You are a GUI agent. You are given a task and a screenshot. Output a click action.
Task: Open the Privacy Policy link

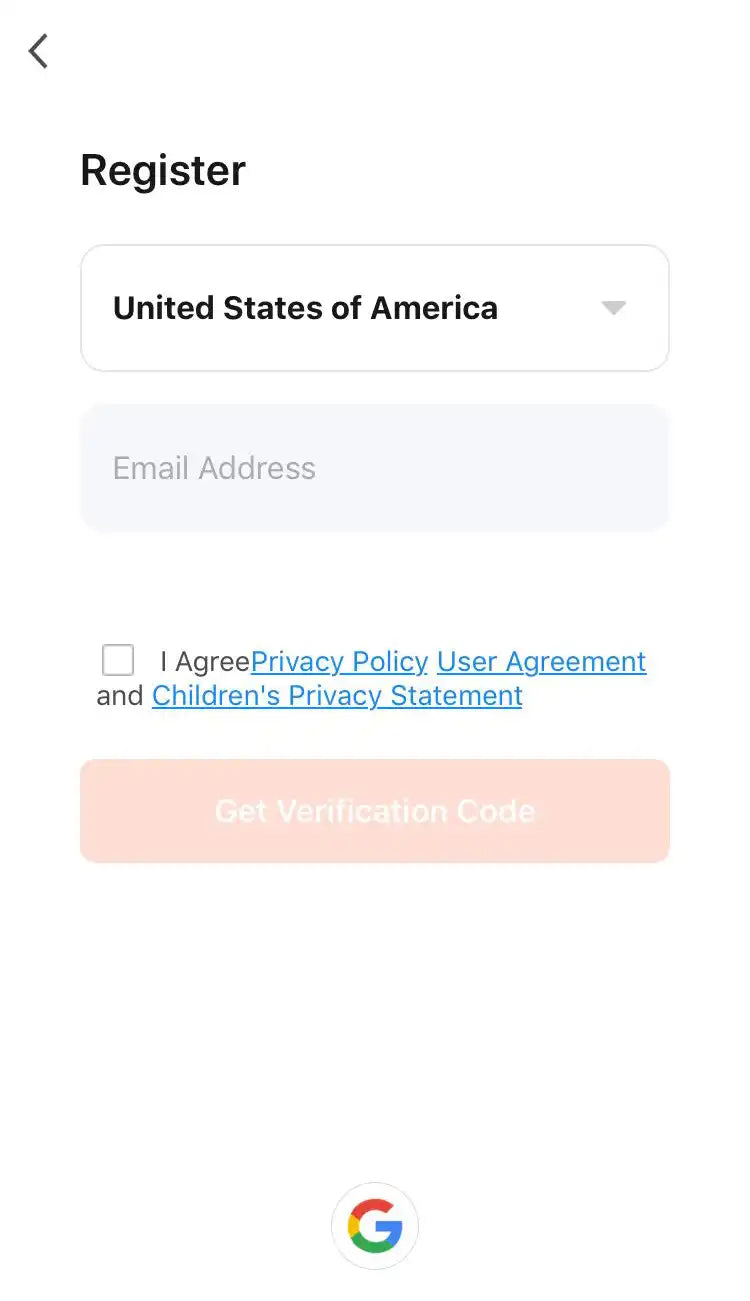(339, 662)
